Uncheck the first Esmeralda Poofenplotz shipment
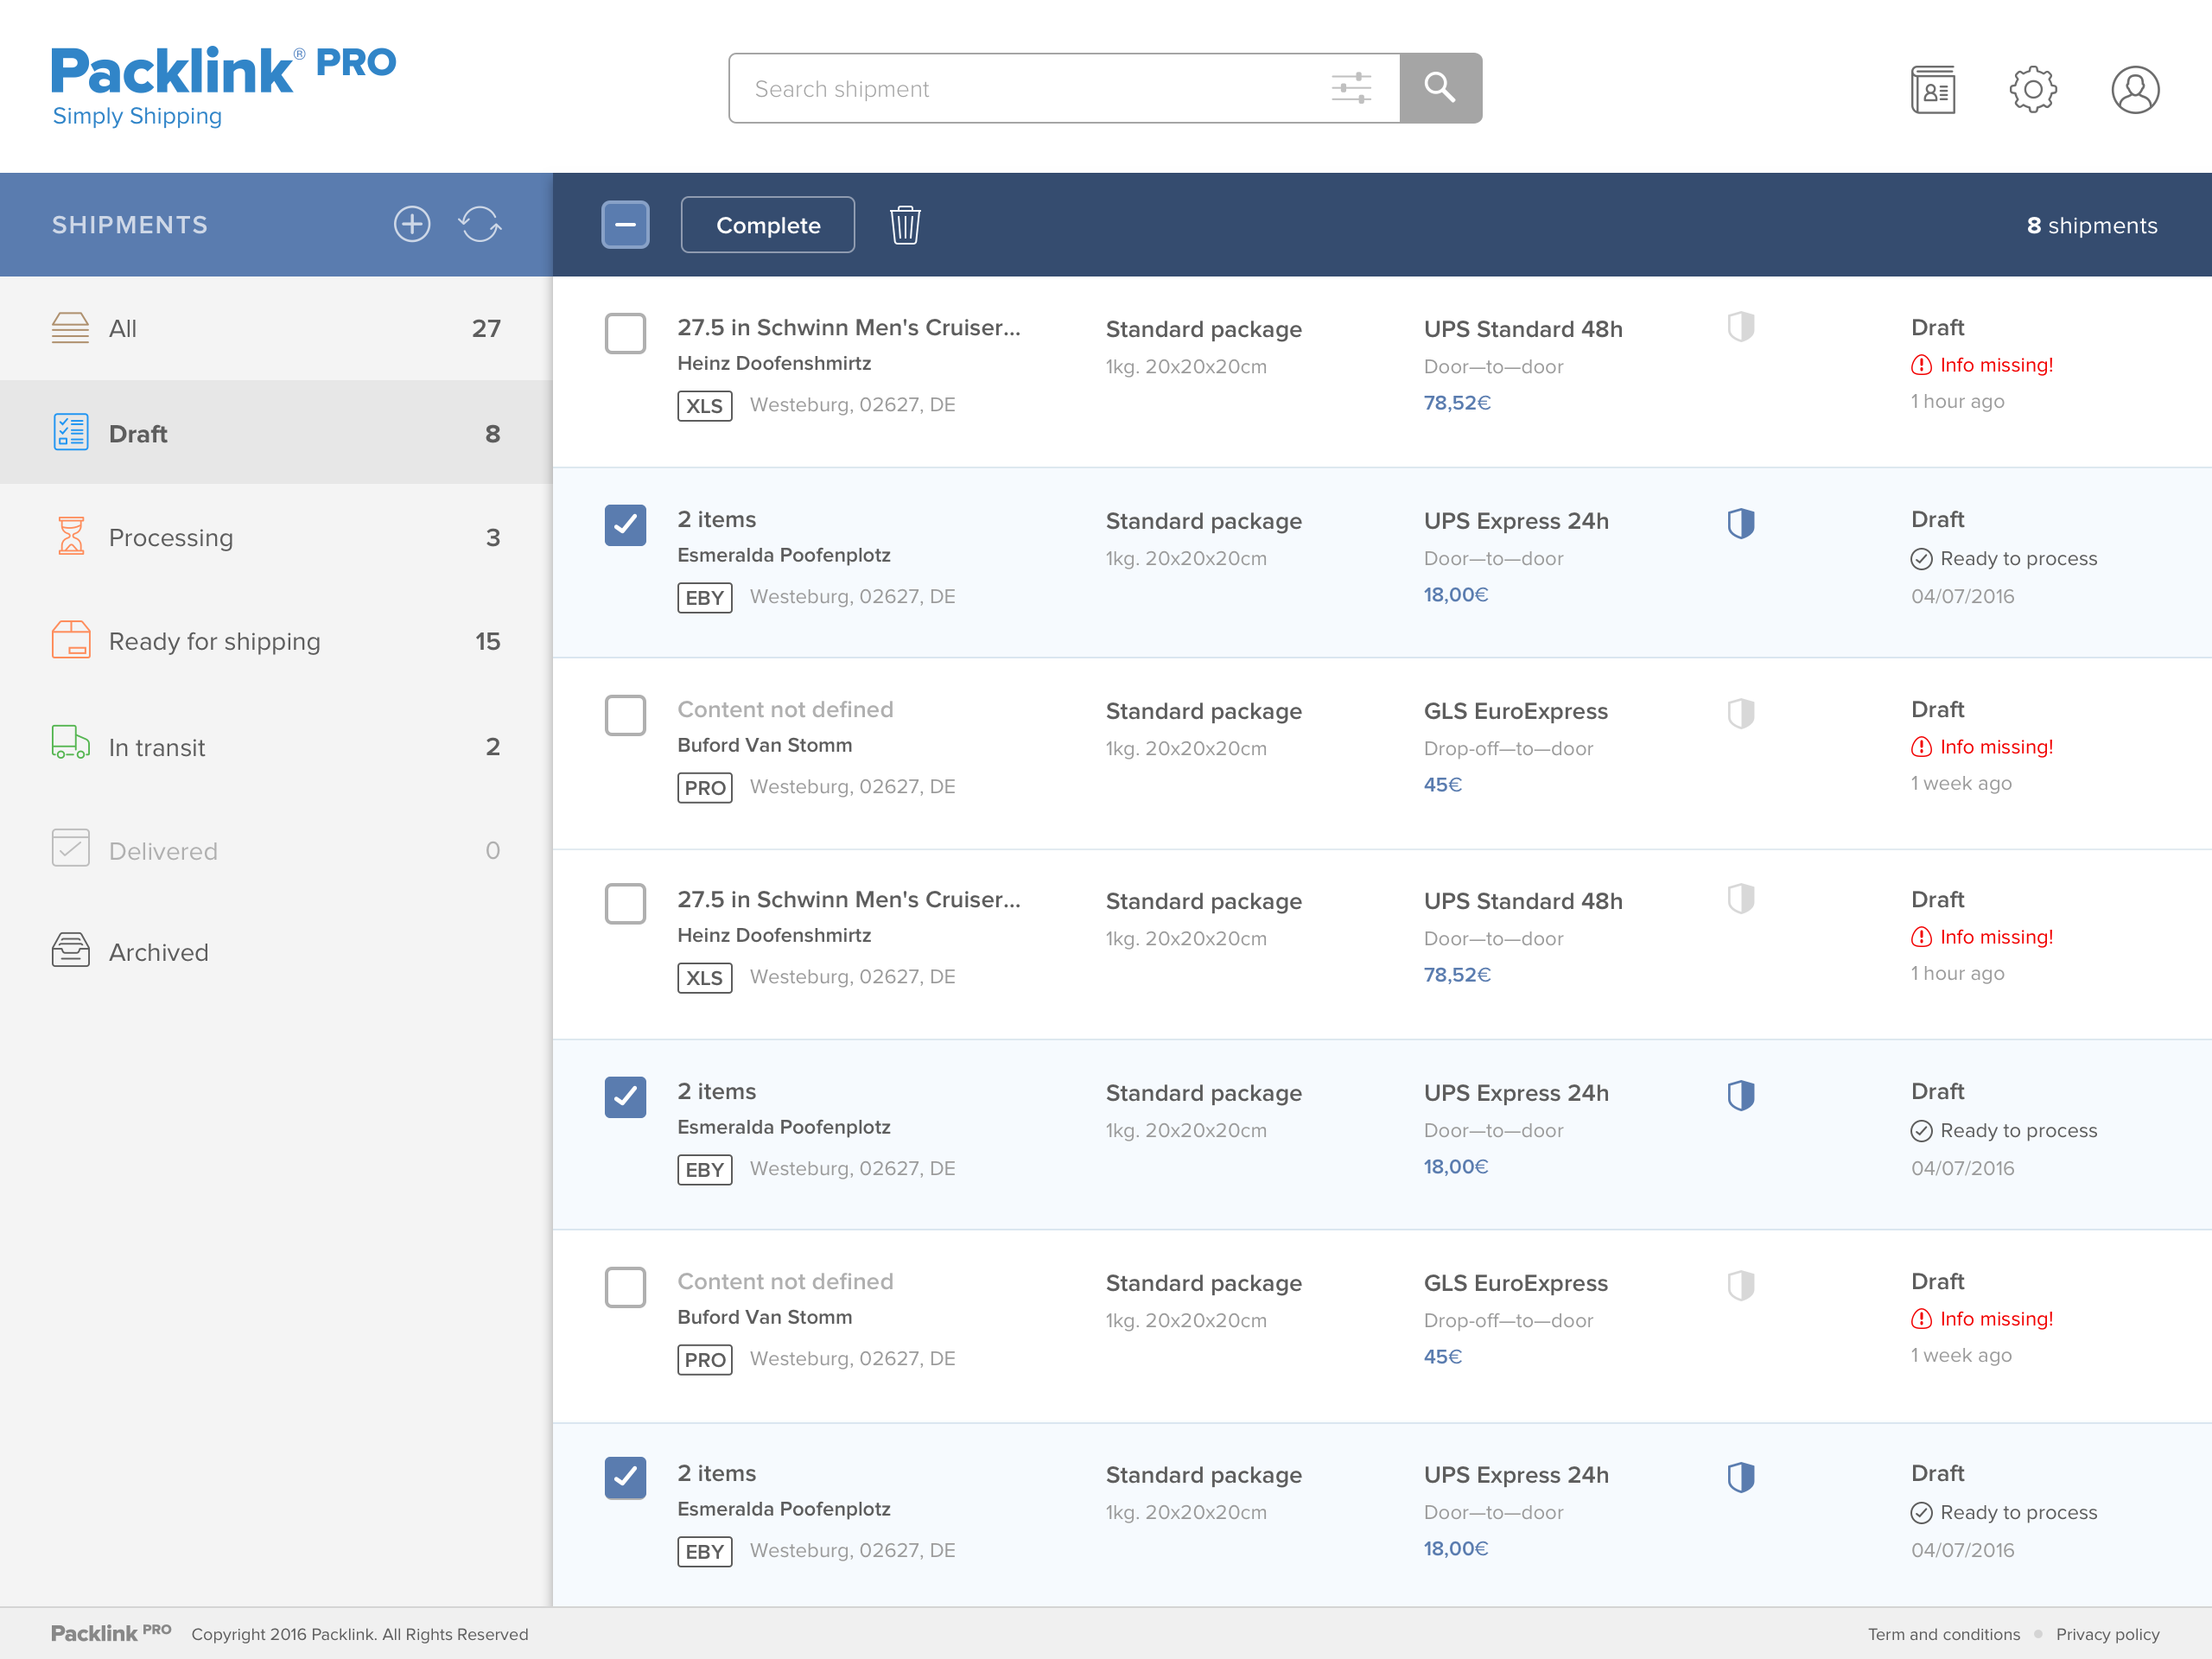Image resolution: width=2212 pixels, height=1659 pixels. click(625, 525)
